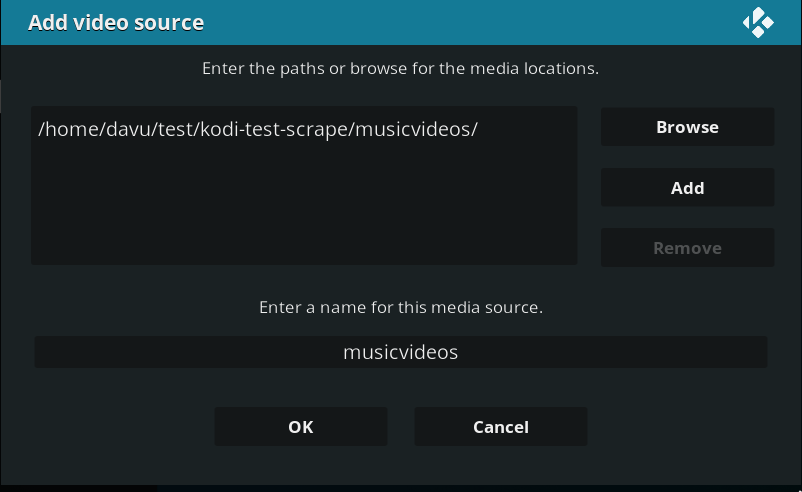Screen dimensions: 802x492
Task: Select the /home/davu/test musicvideos path entry
Action: point(304,129)
